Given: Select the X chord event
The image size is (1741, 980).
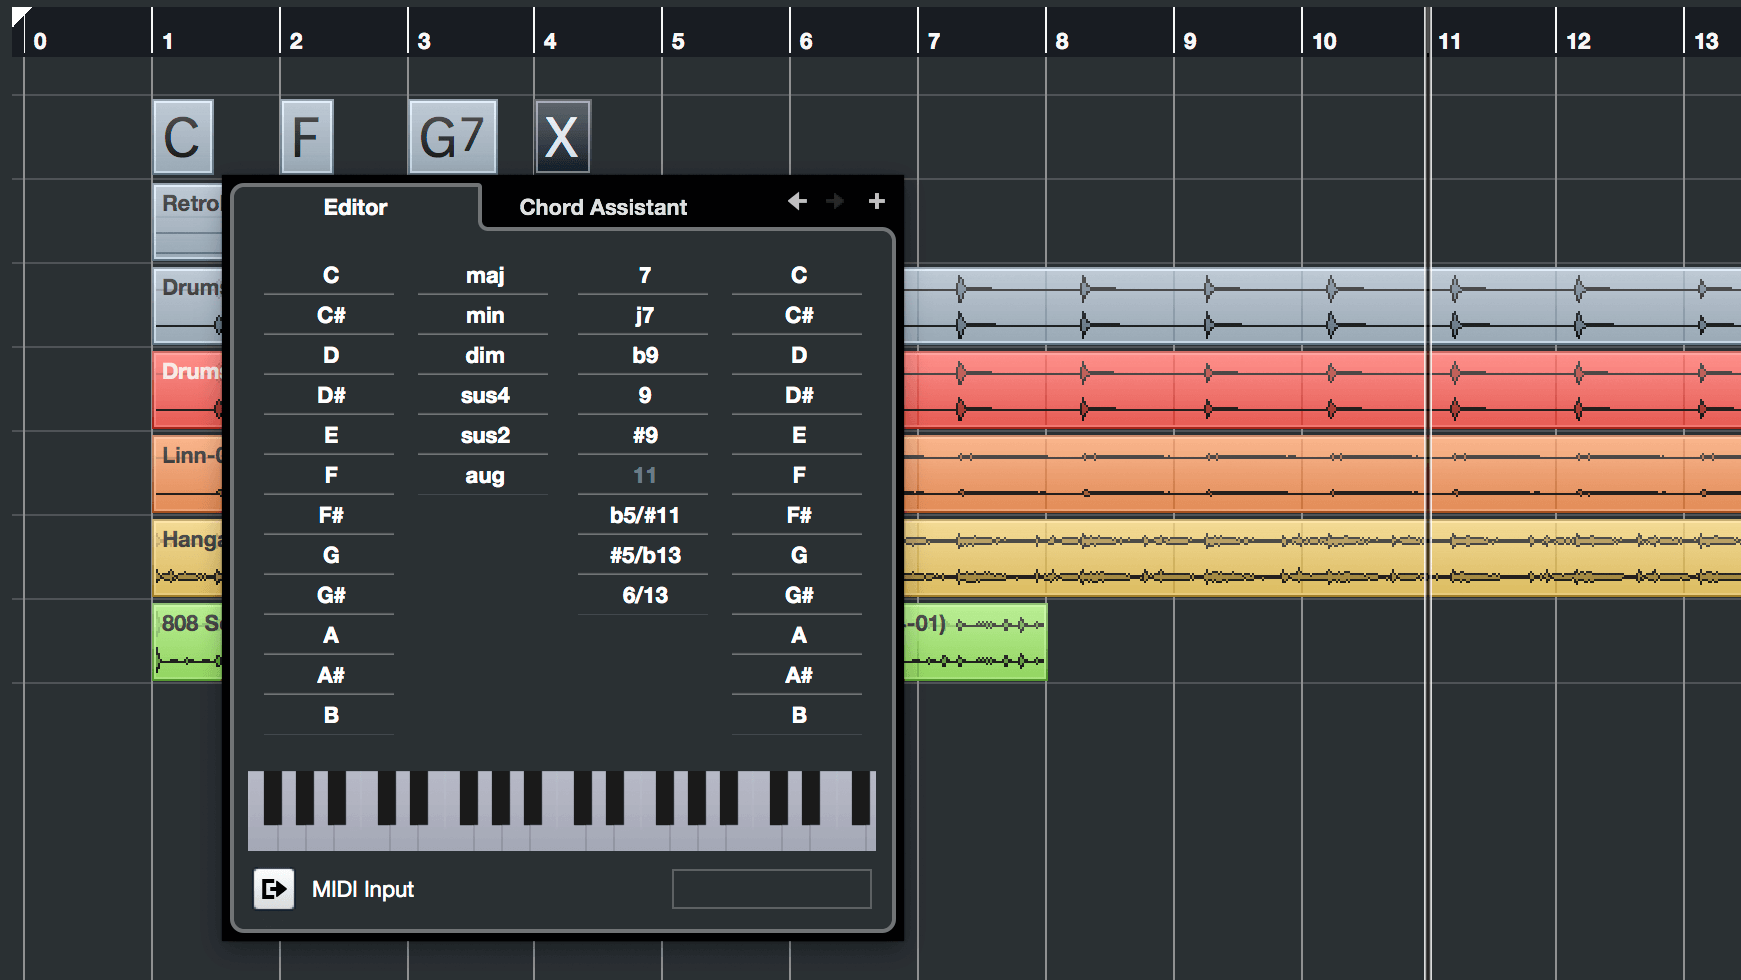Looking at the screenshot, I should pos(563,137).
